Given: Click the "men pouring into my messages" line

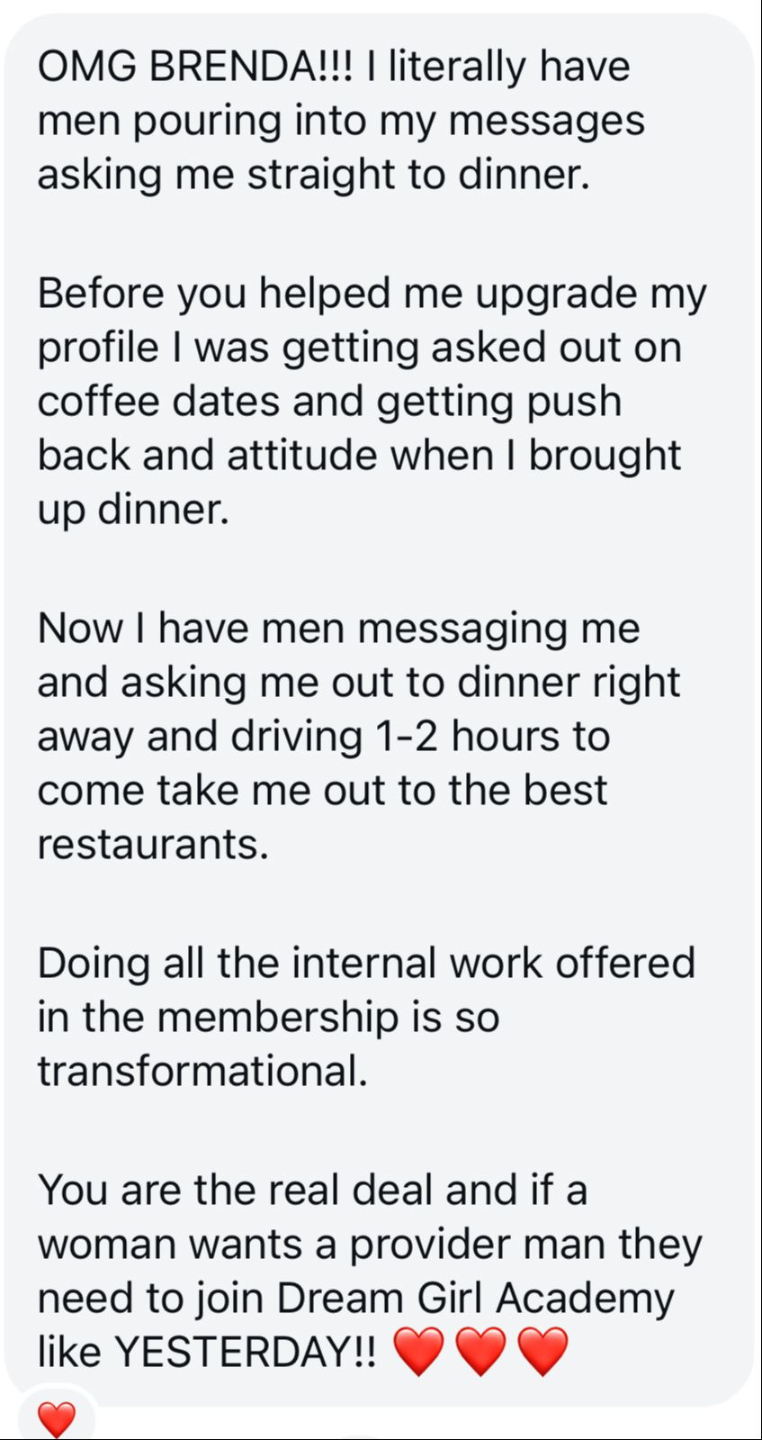Looking at the screenshot, I should point(341,122).
